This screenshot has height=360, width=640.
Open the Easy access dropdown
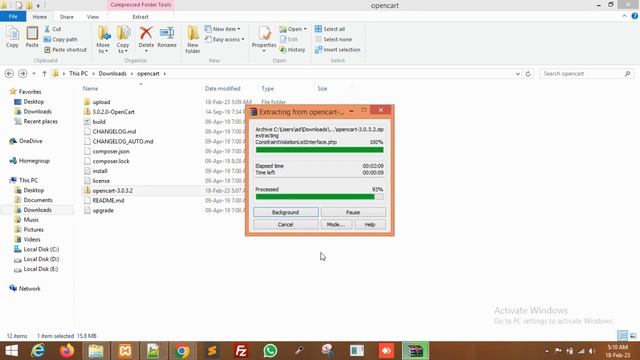[225, 39]
